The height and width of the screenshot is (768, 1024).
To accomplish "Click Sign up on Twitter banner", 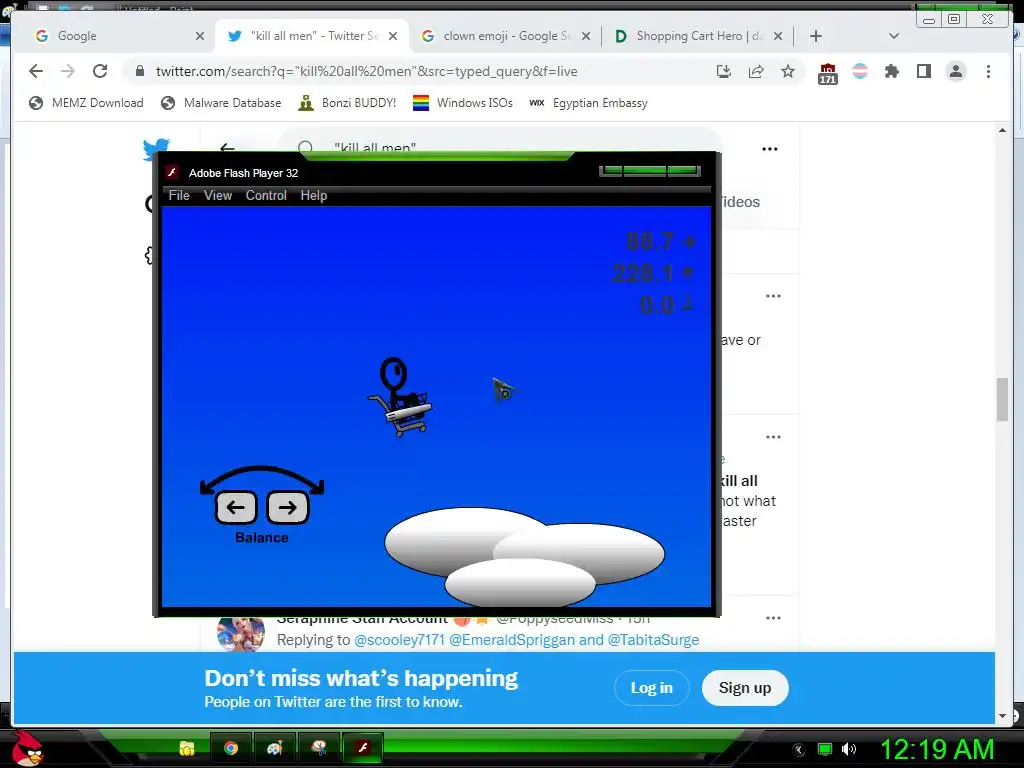I will tap(745, 688).
